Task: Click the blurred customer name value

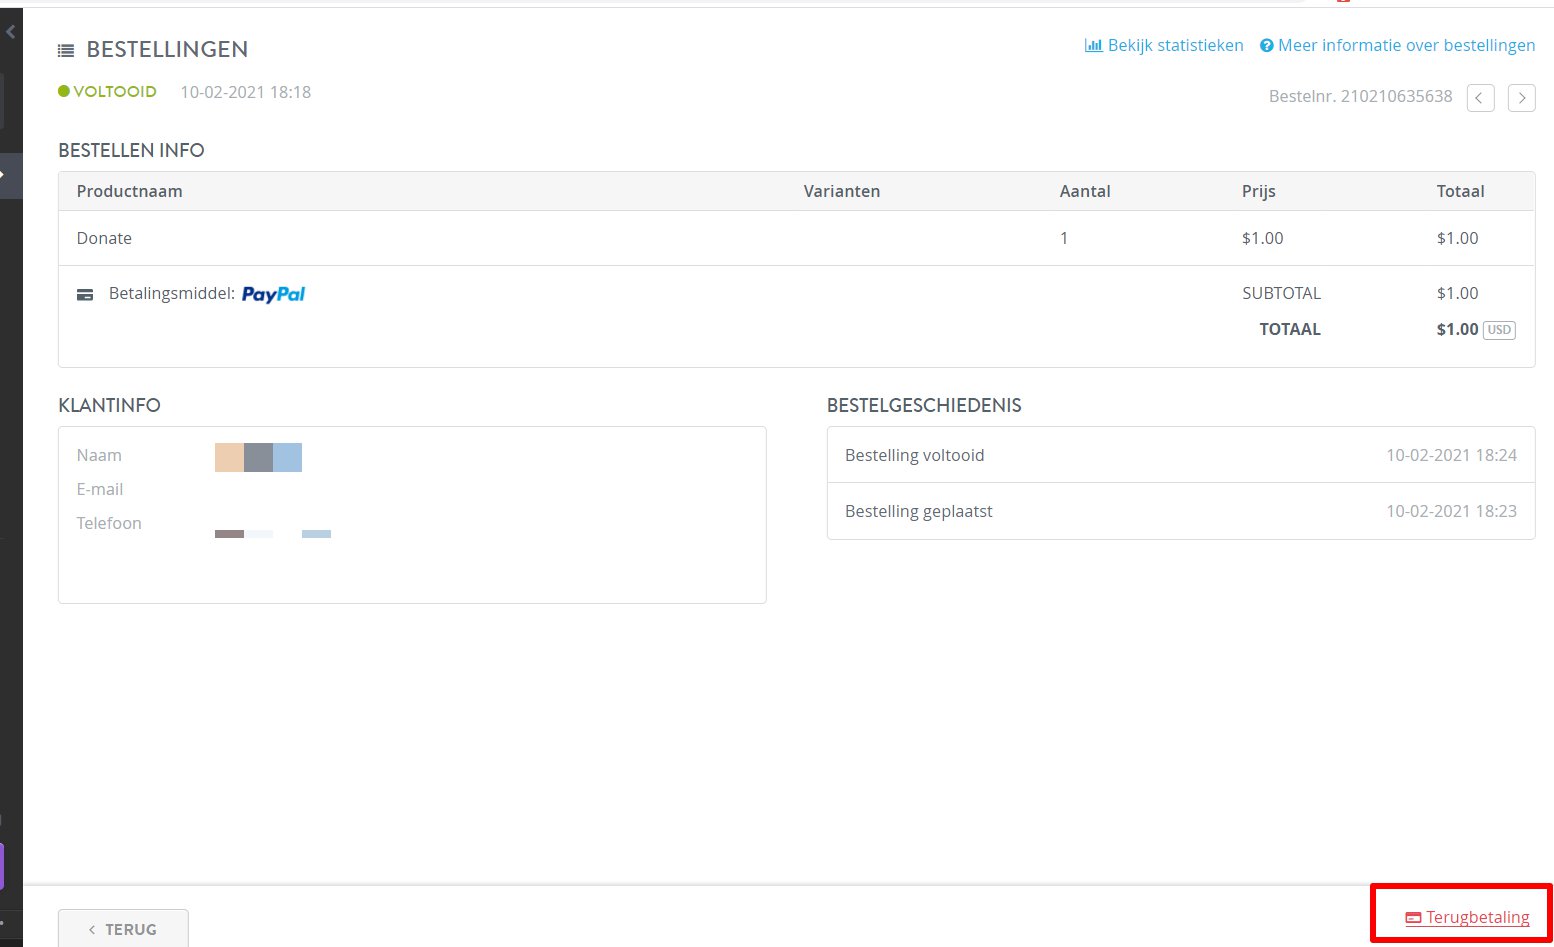Action: [258, 457]
